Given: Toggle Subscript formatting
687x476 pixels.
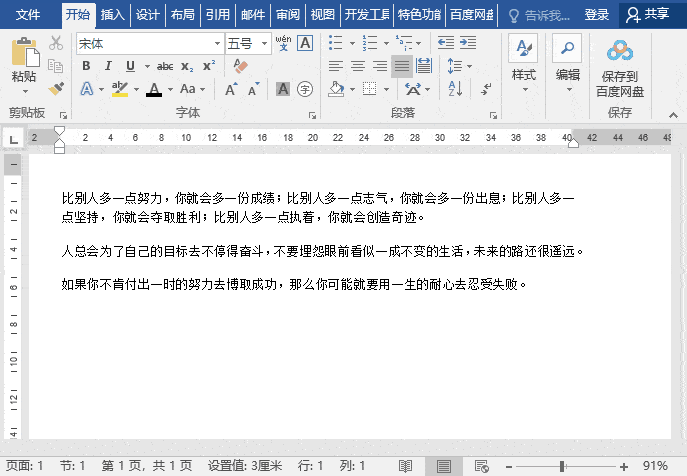Looking at the screenshot, I should click(187, 66).
